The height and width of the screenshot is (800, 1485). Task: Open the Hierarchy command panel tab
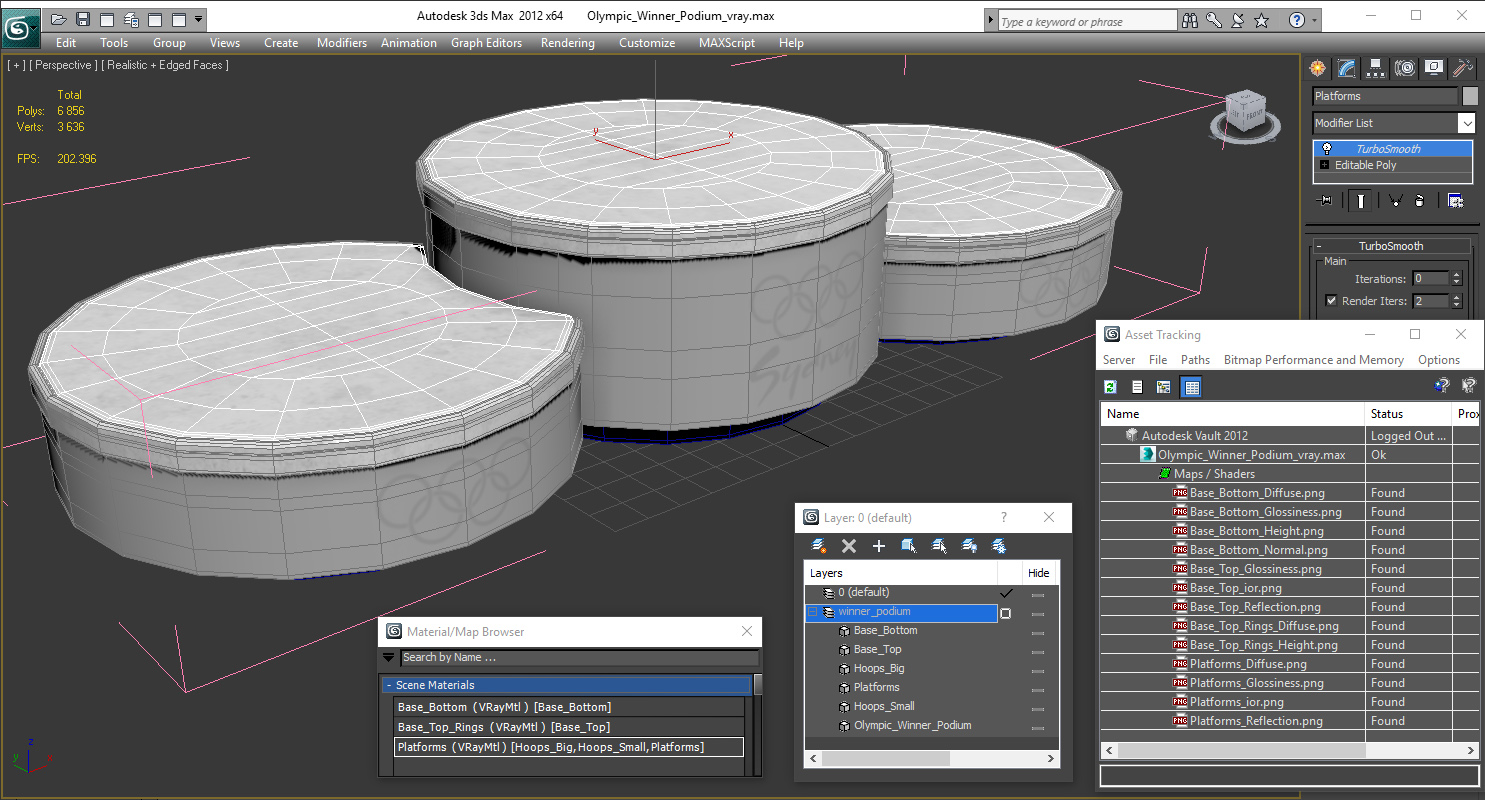1376,68
